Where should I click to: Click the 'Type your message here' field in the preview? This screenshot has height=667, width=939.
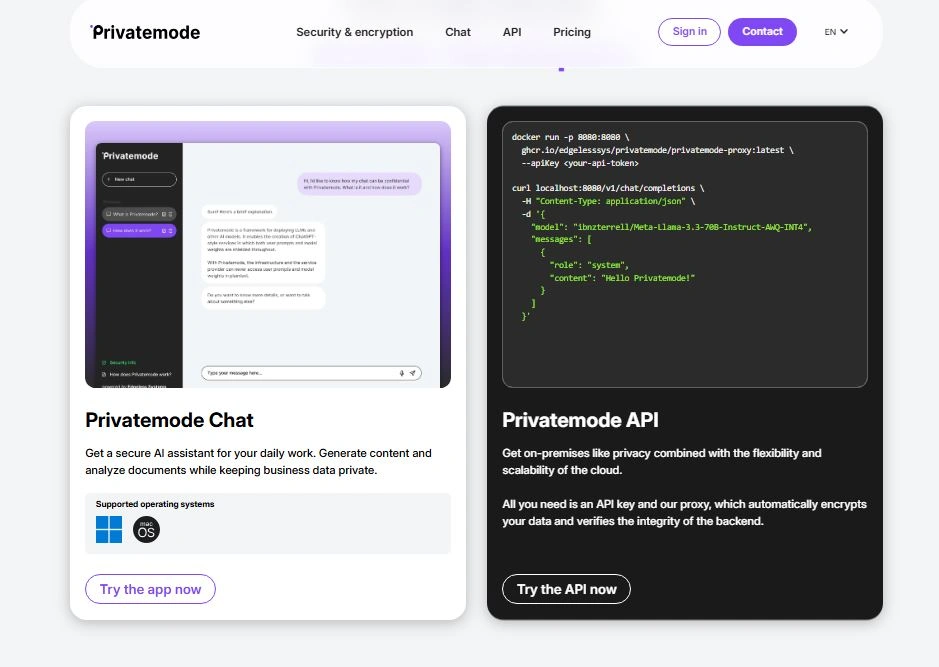click(x=300, y=373)
